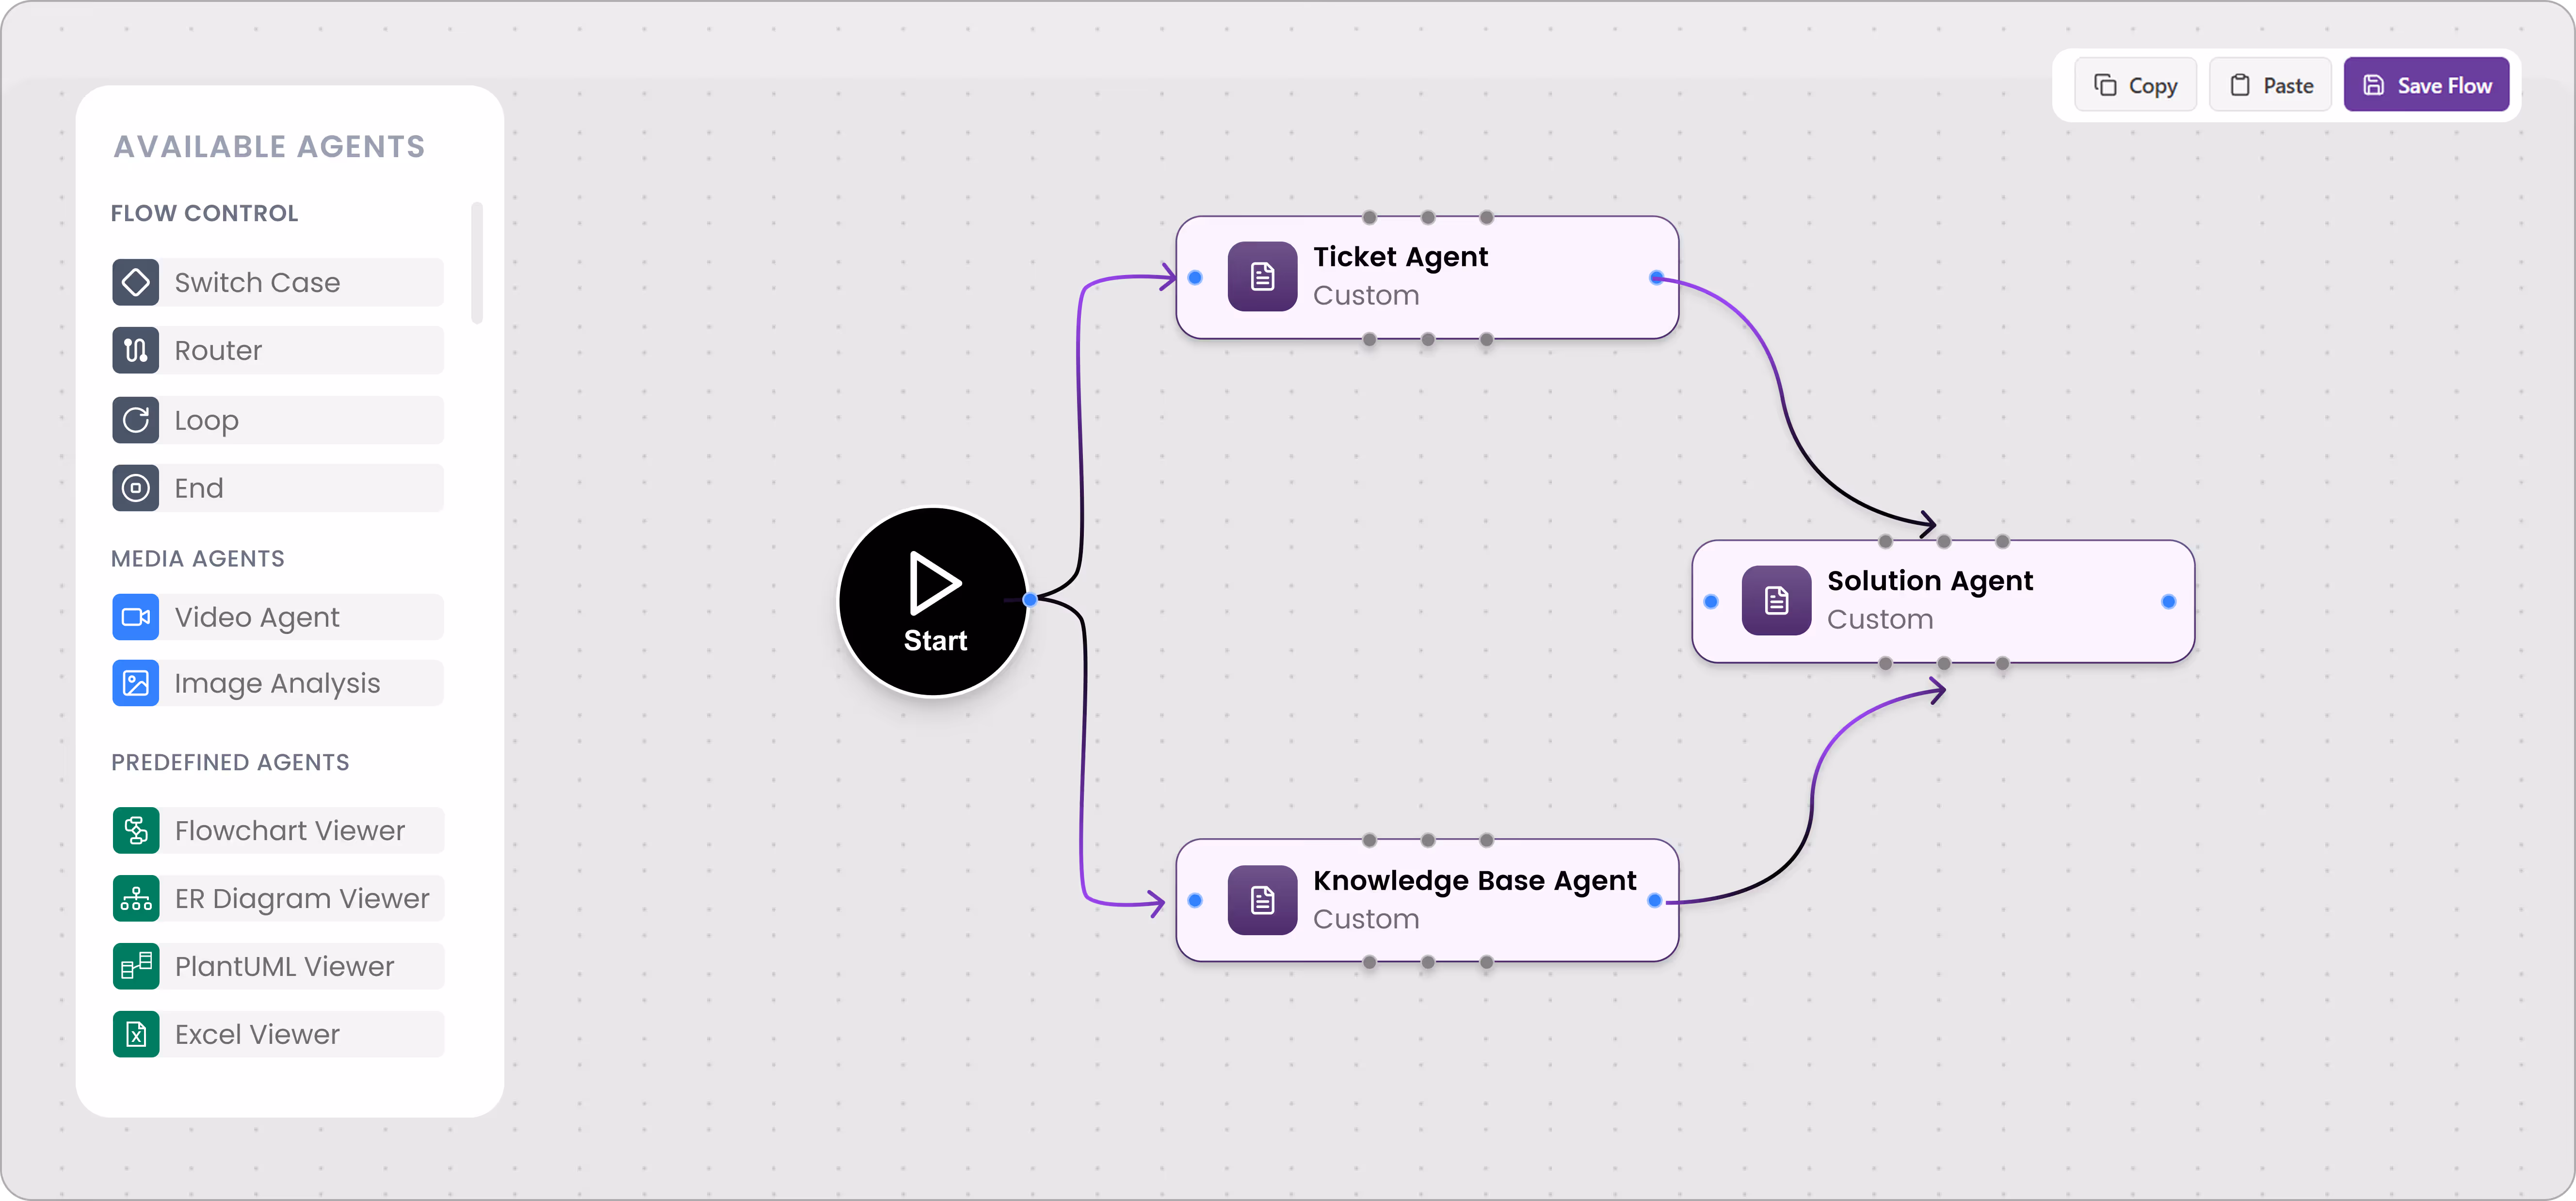Select the End node icon
This screenshot has height=1201, width=2576.
click(135, 488)
